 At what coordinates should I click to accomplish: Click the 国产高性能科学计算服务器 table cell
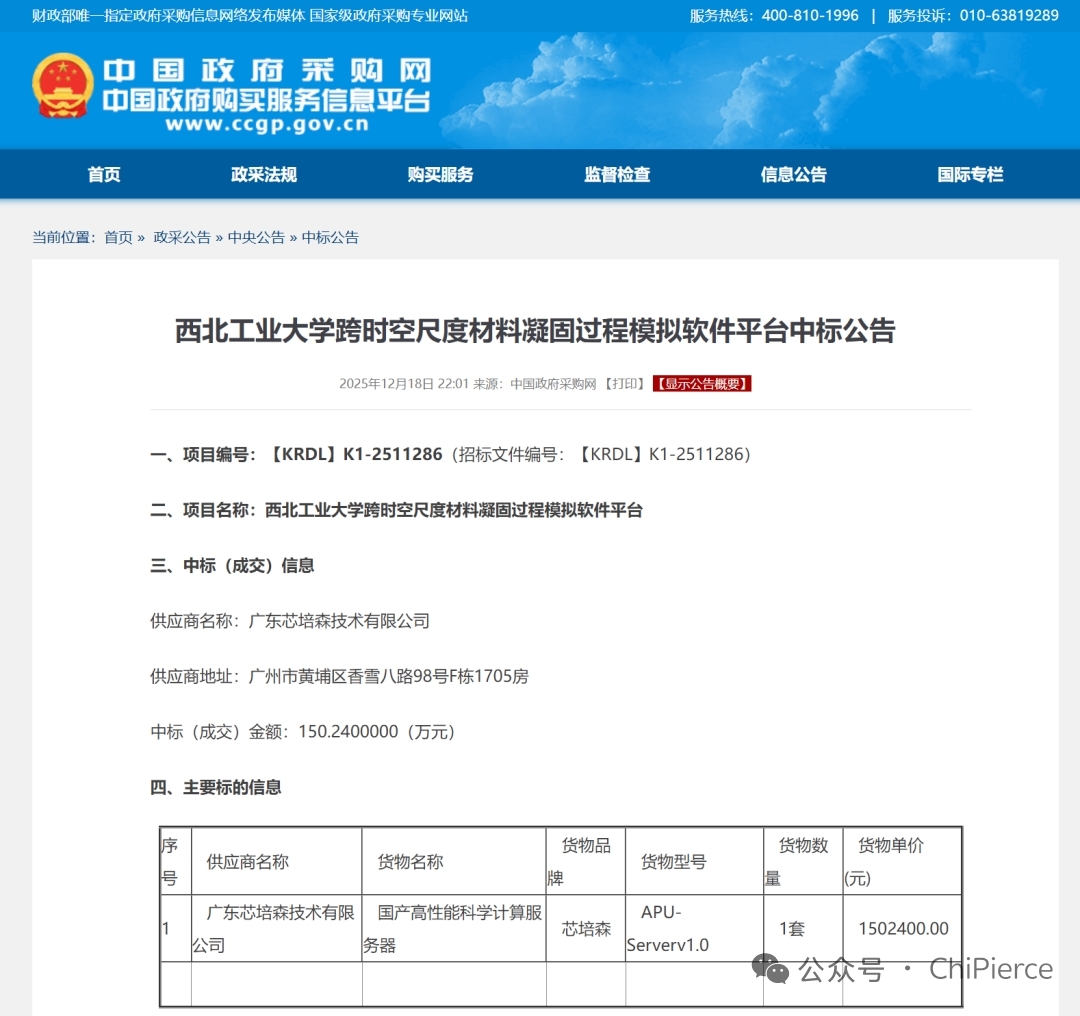pyautogui.click(x=454, y=929)
